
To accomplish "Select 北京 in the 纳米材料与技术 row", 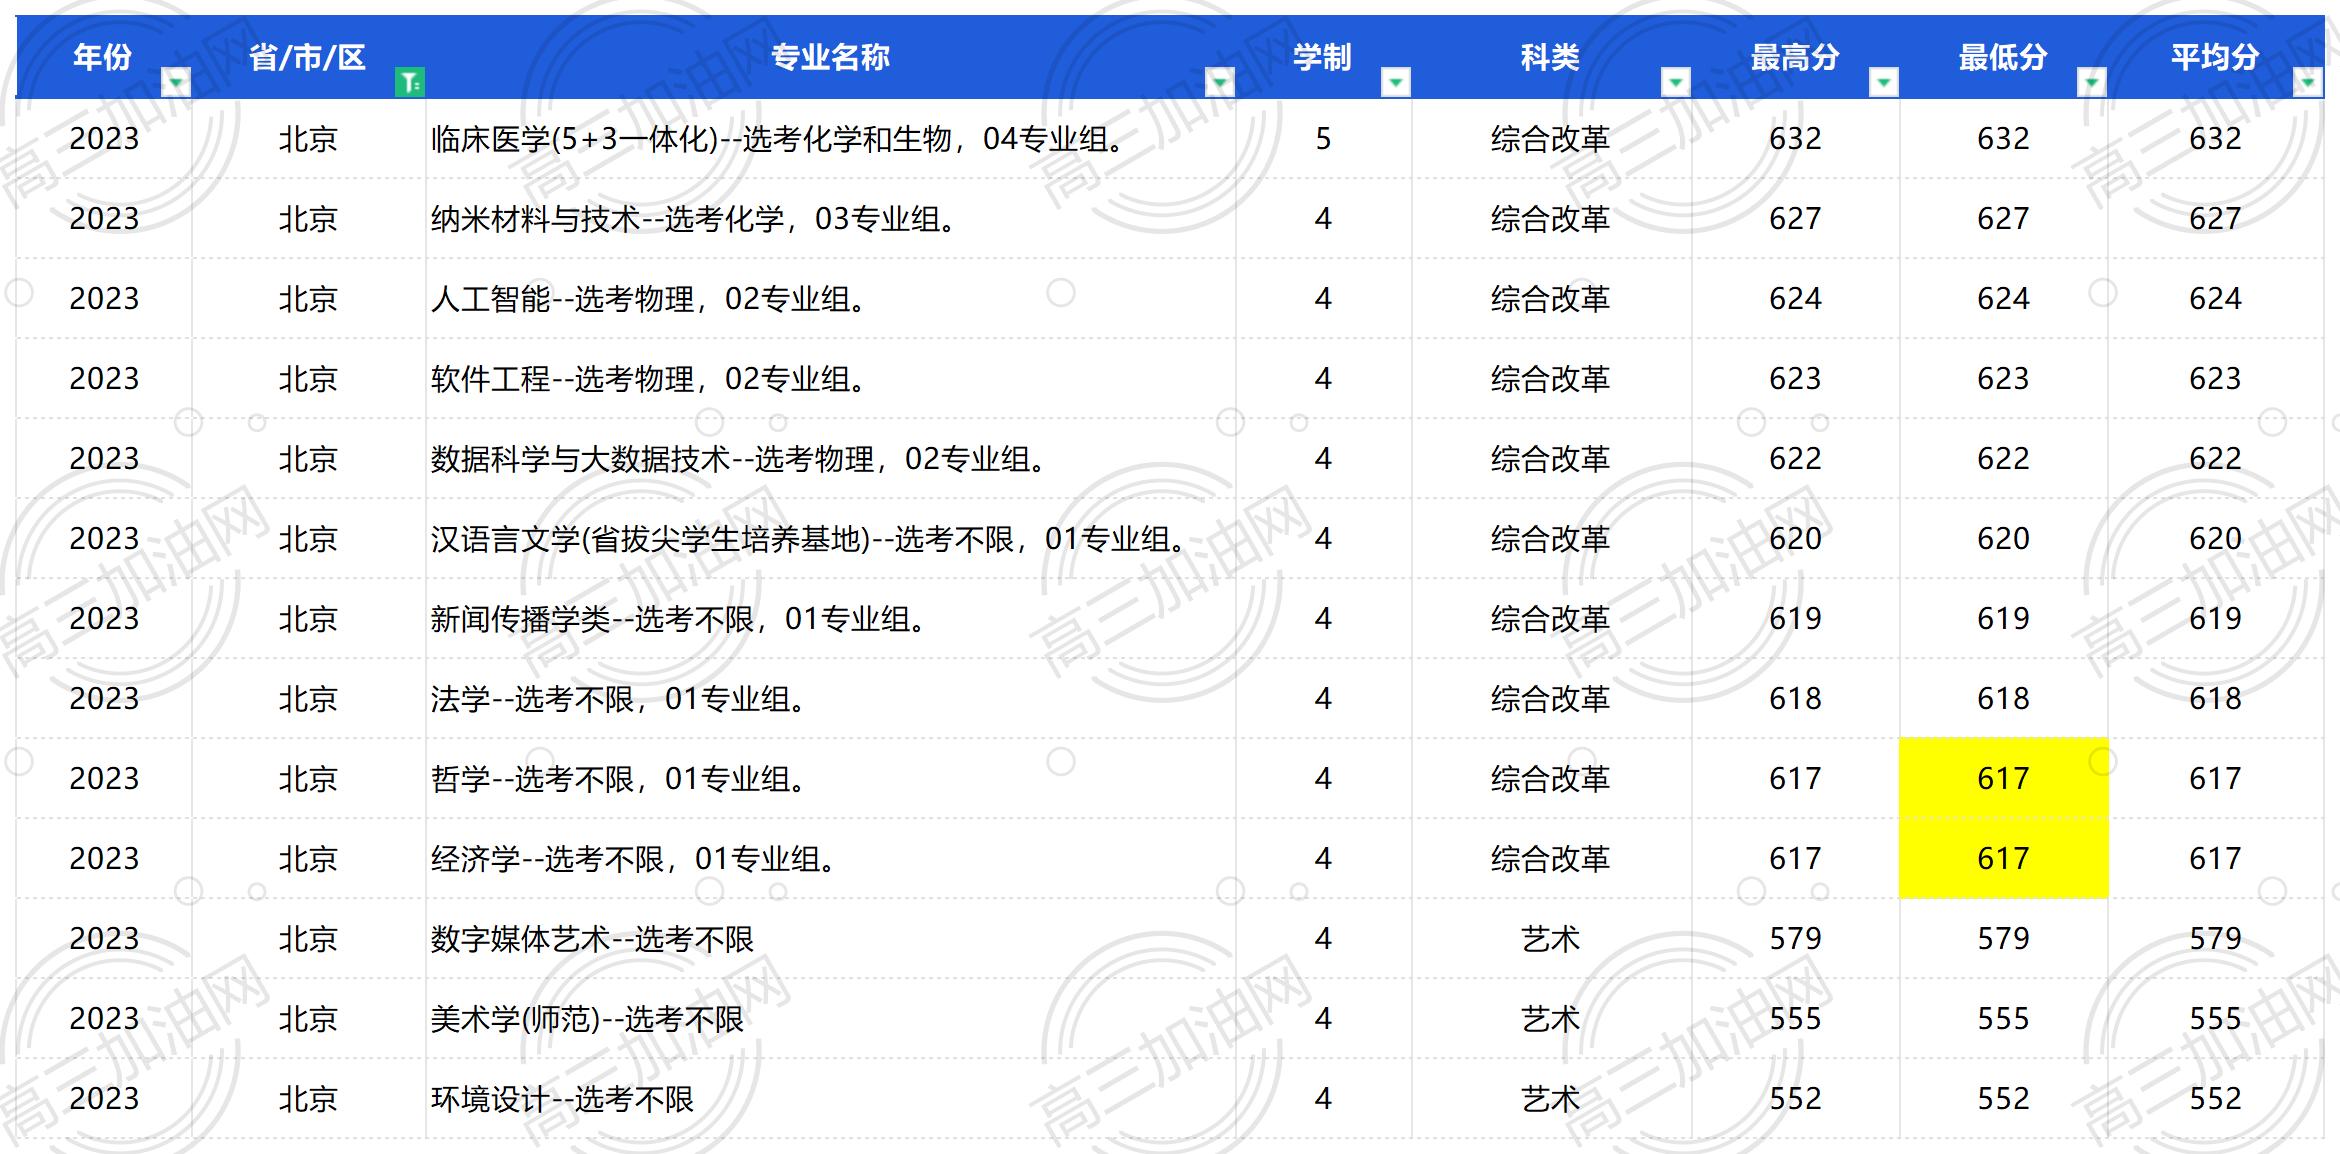I will 309,219.
